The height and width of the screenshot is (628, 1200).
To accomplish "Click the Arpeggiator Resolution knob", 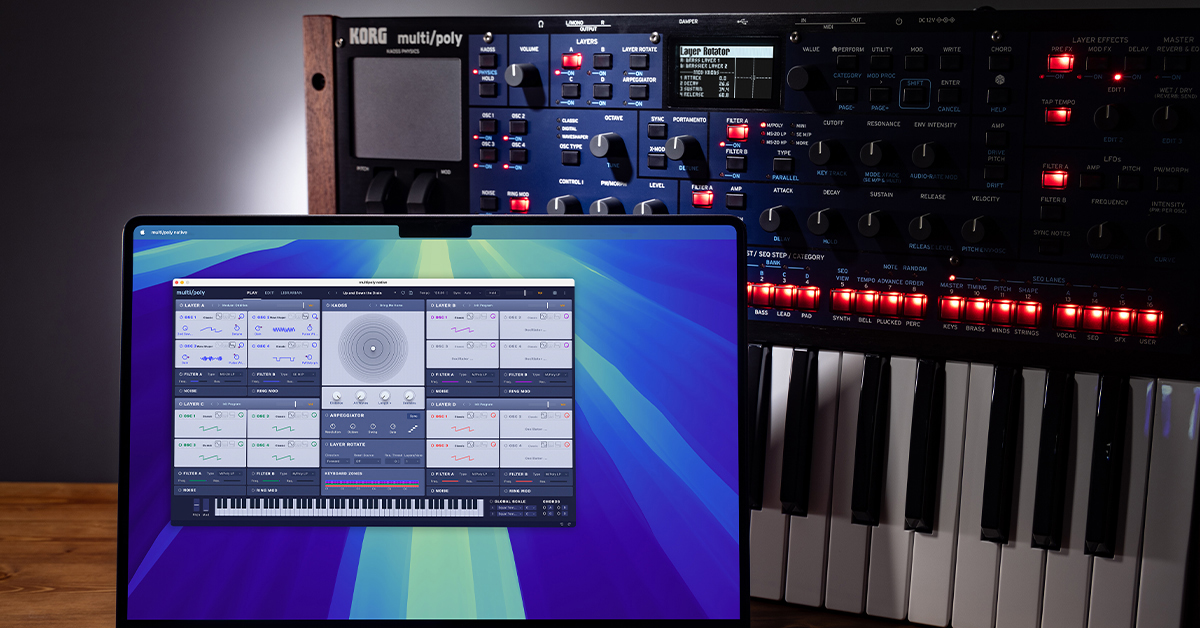I will 333,426.
